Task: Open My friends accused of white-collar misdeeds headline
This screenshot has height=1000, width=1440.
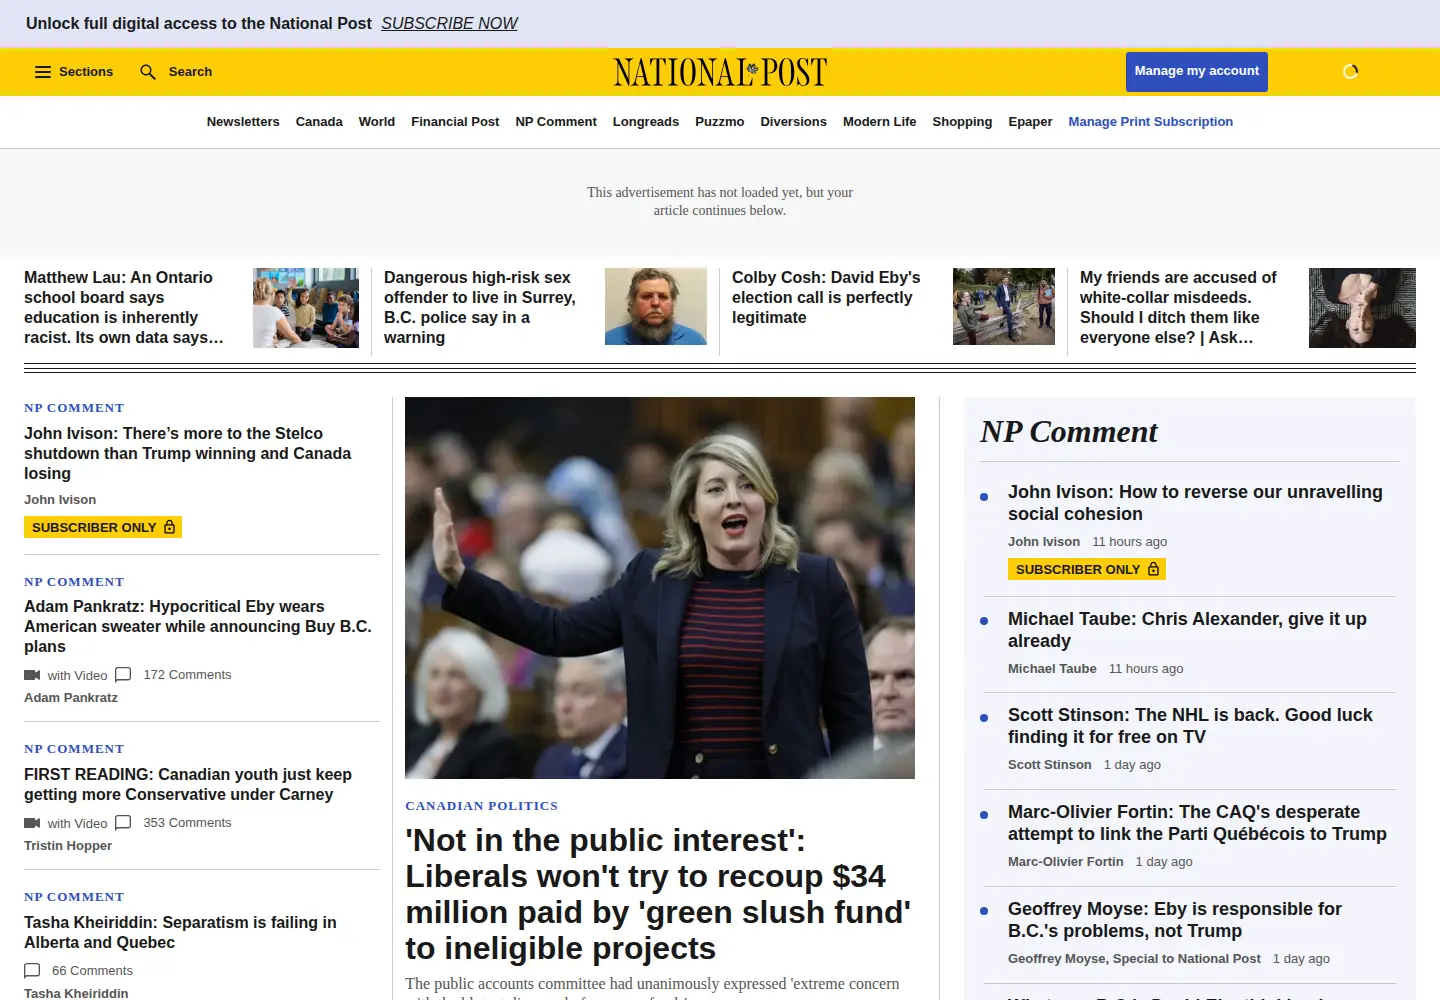Action: [x=1179, y=307]
